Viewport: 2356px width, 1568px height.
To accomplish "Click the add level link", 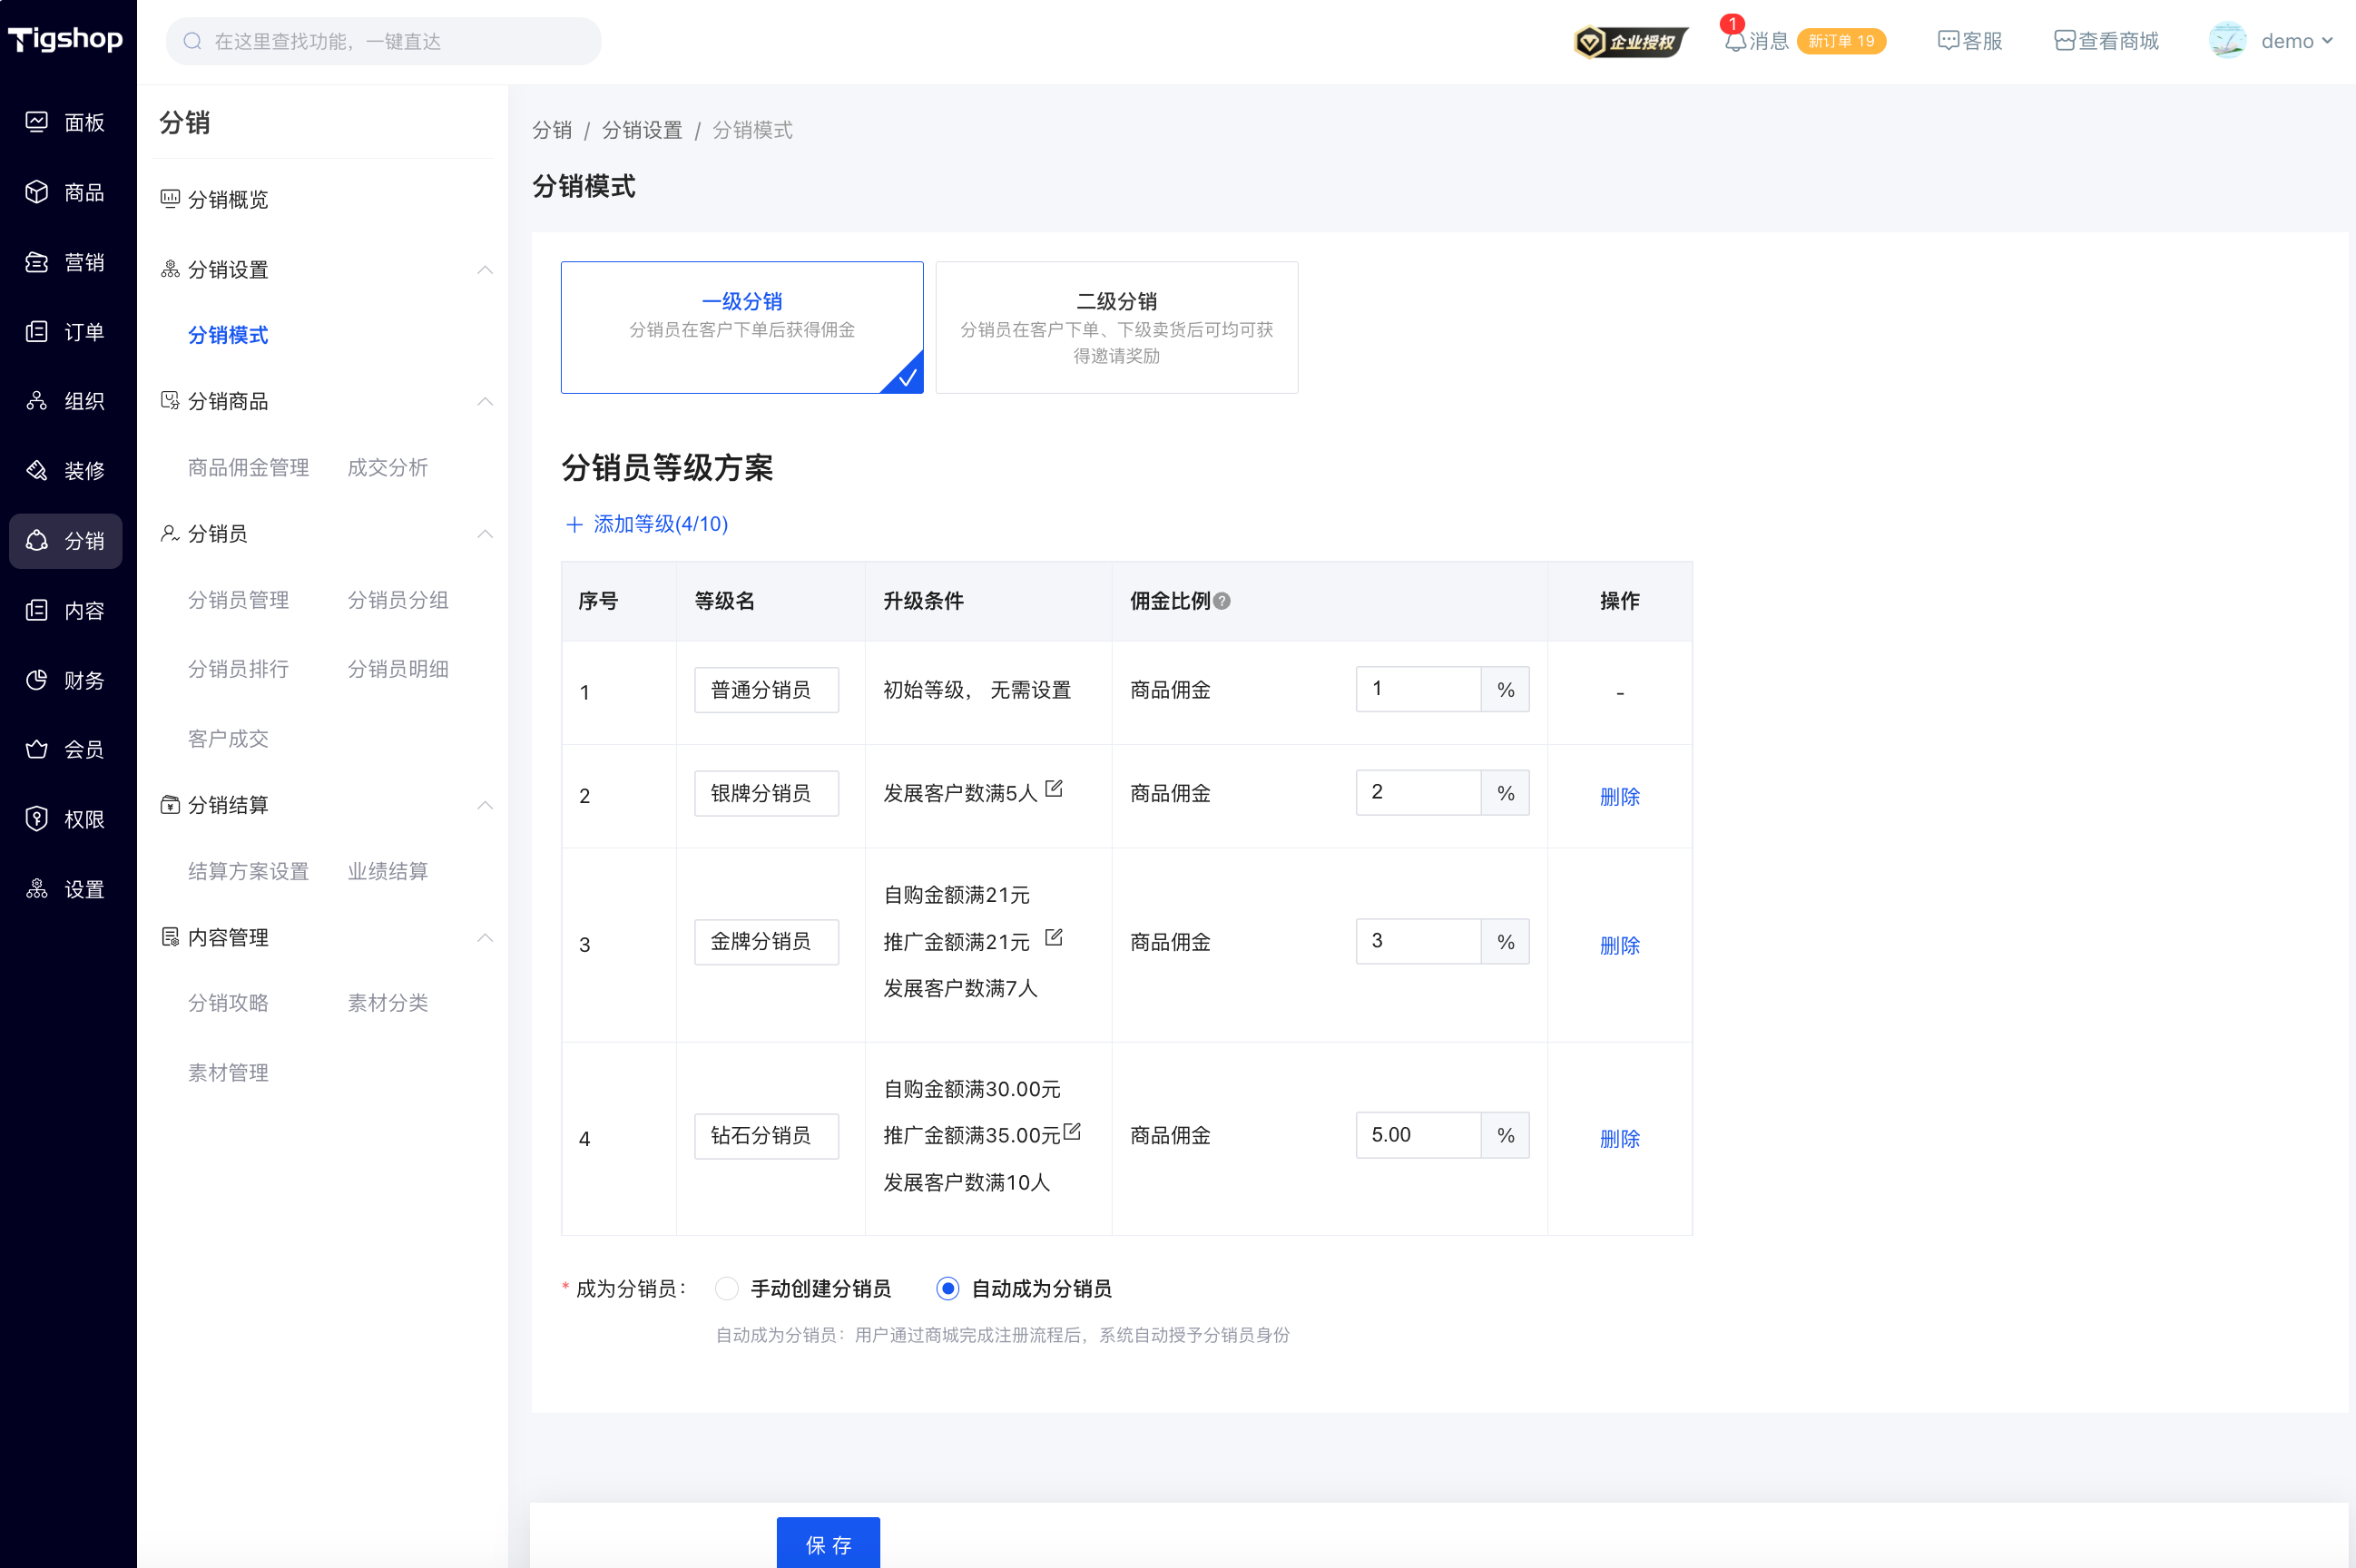I will click(647, 524).
